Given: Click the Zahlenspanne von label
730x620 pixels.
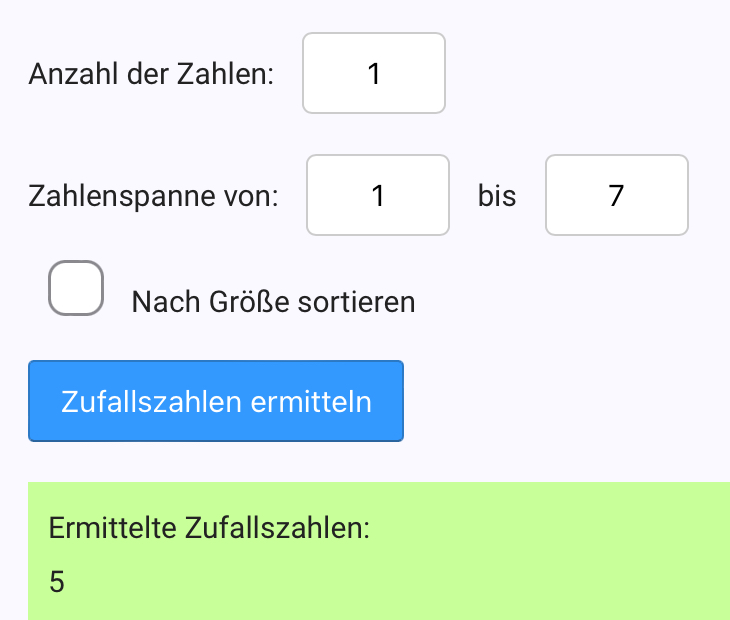Looking at the screenshot, I should pos(154,196).
